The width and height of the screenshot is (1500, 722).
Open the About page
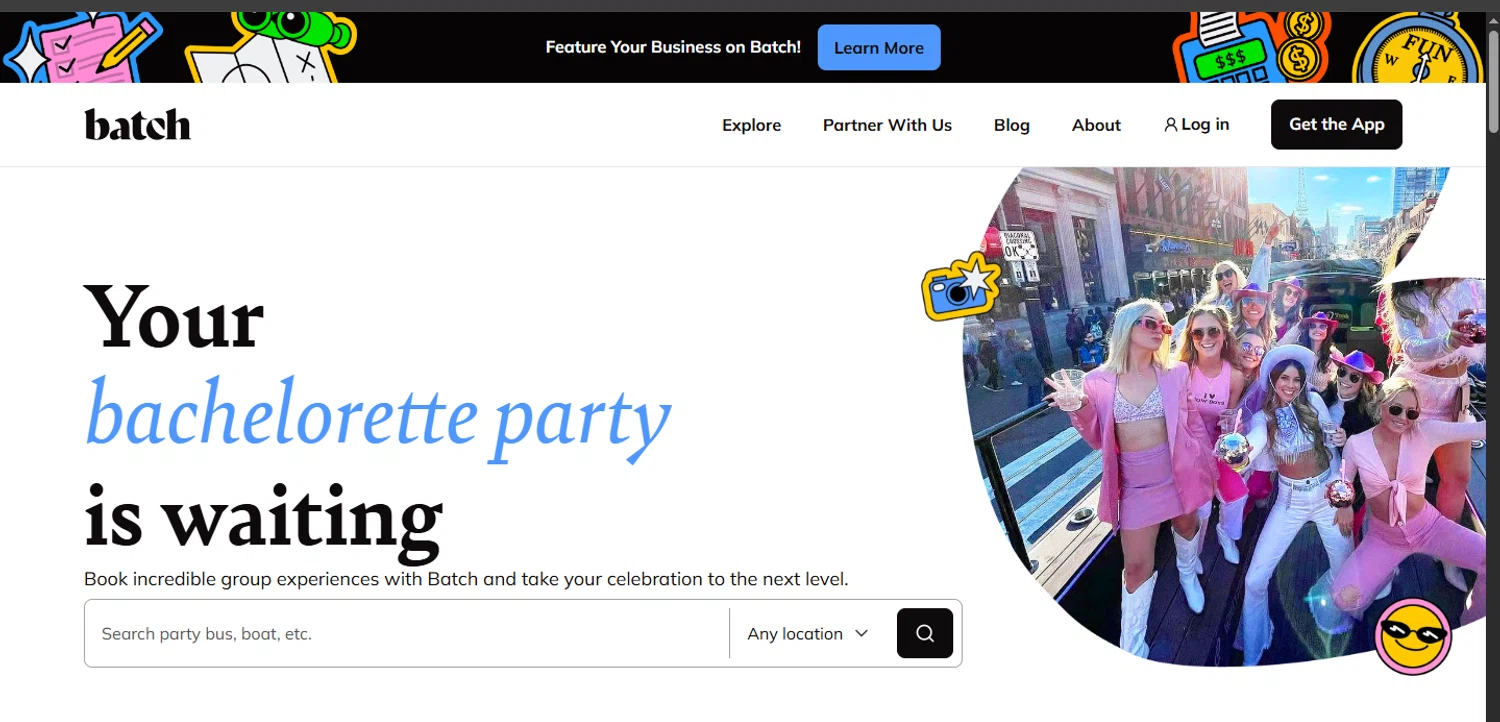(x=1096, y=125)
